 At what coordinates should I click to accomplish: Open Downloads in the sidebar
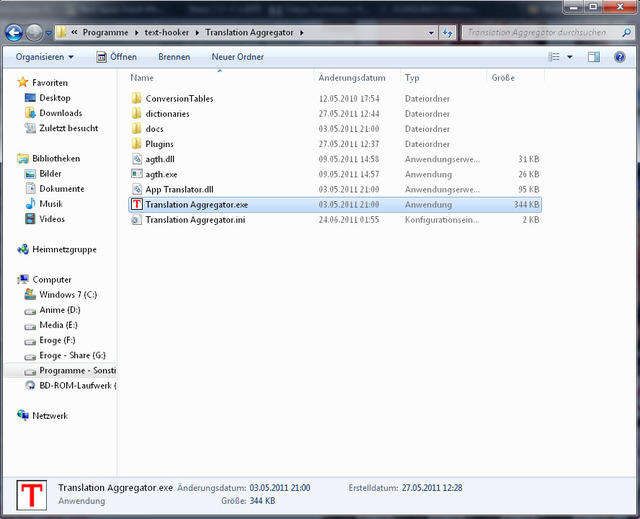tap(60, 113)
